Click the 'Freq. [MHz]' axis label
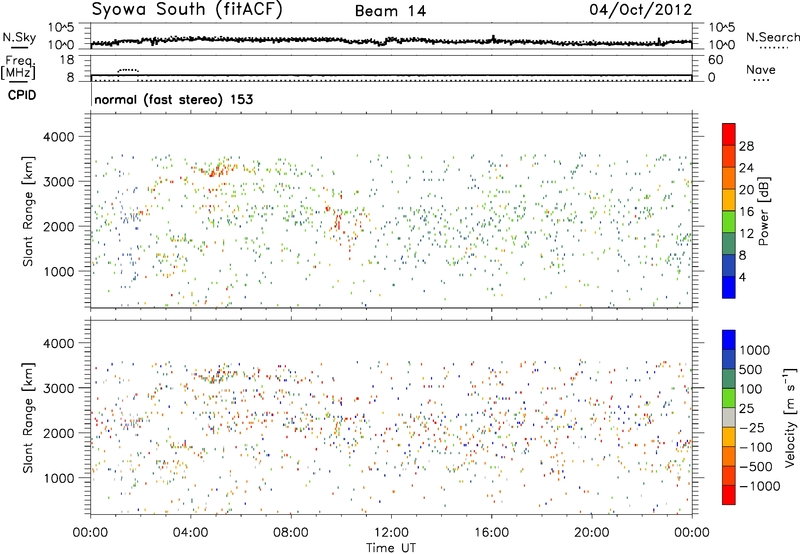This screenshot has height=554, width=800. point(18,67)
